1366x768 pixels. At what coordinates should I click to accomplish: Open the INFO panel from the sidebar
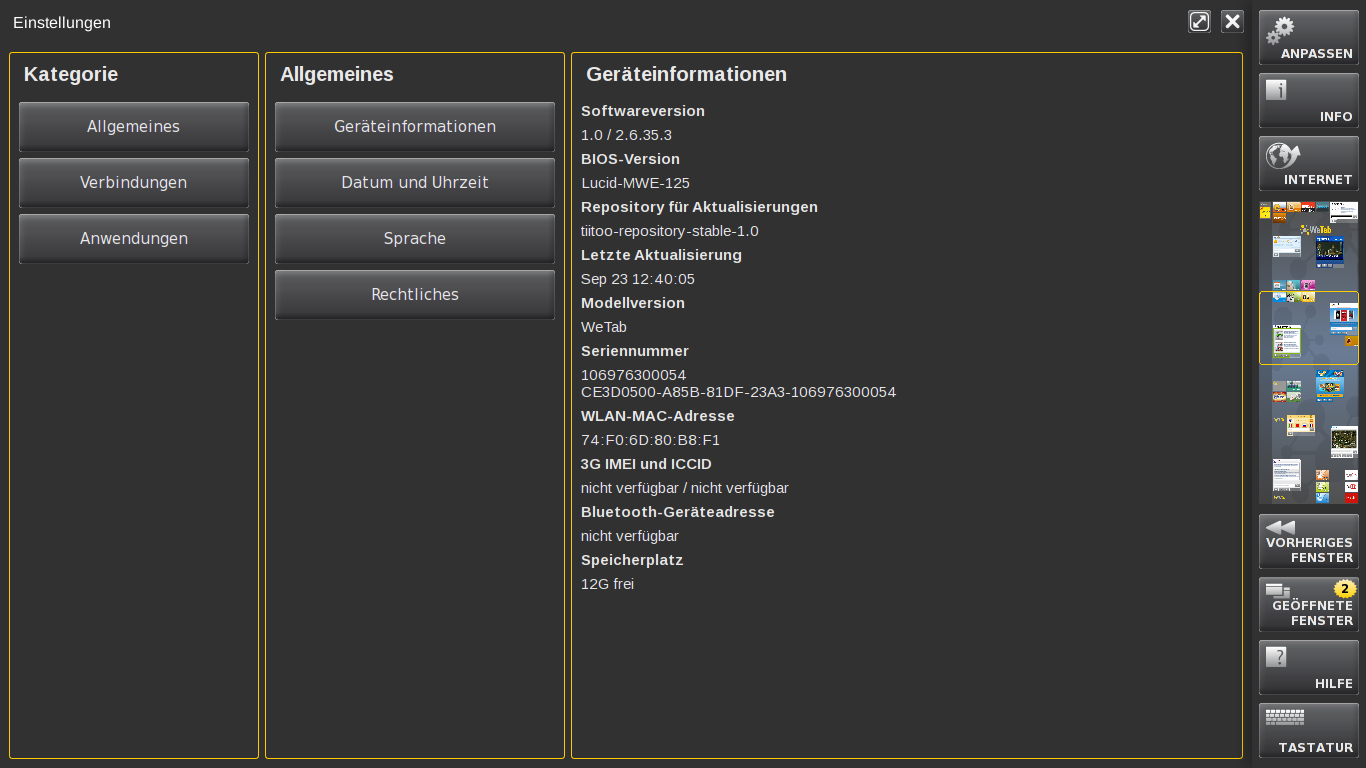1308,100
